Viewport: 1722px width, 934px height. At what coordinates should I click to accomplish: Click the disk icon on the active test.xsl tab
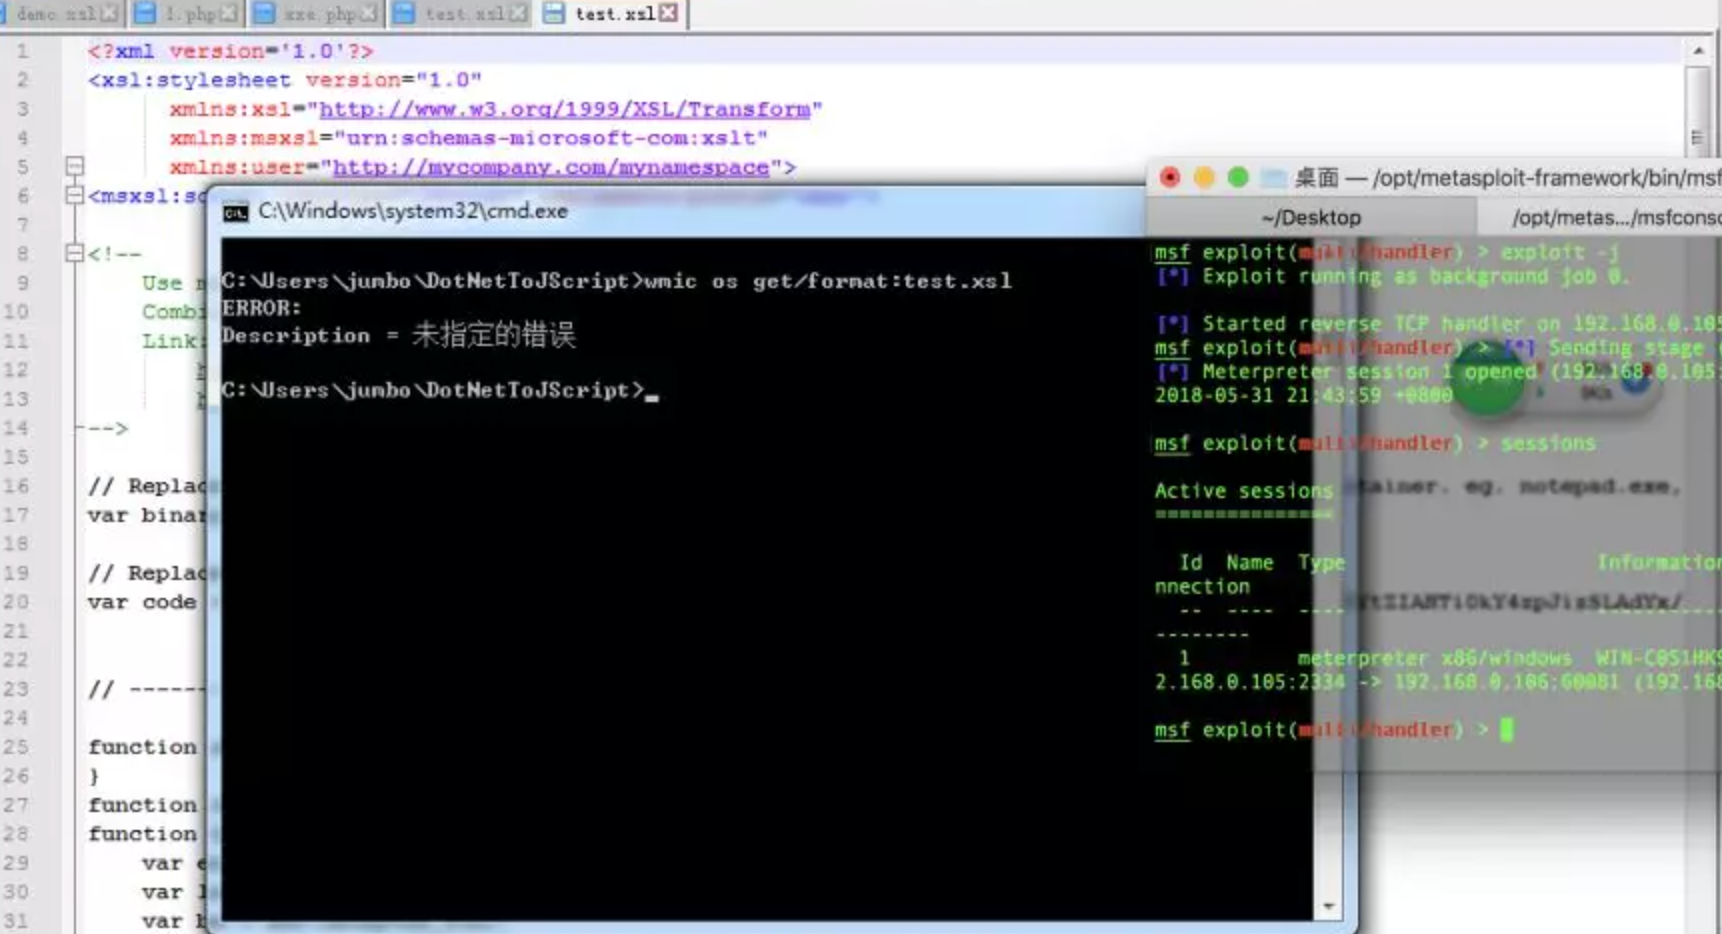553,13
